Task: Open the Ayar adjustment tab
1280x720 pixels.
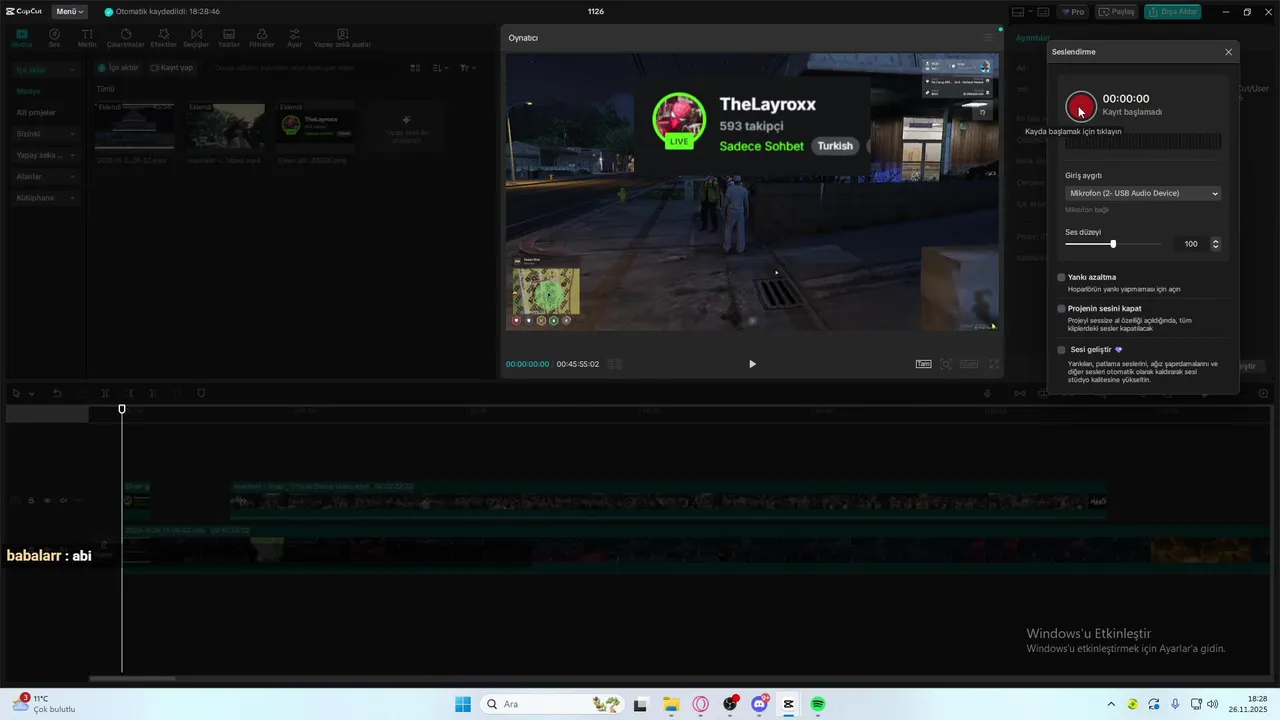Action: (x=294, y=38)
